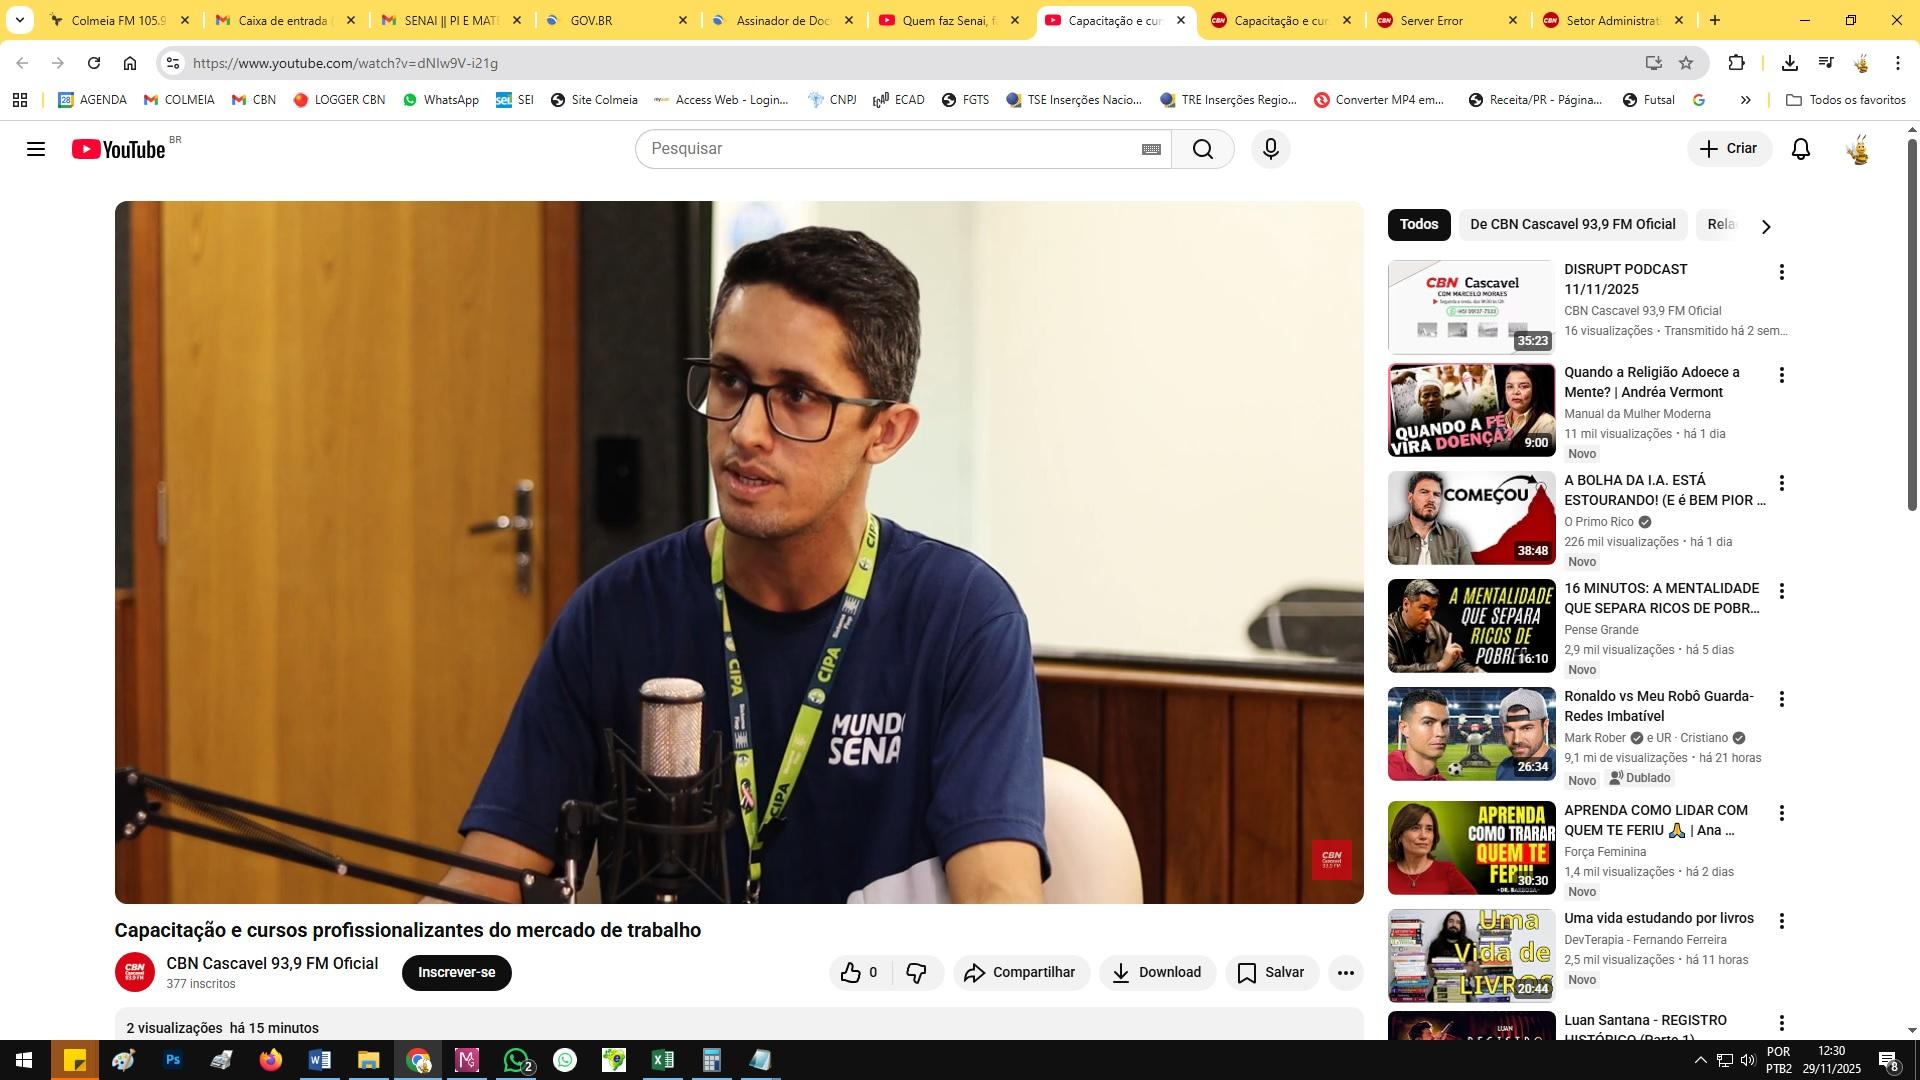Click the search magnifier button

[x=1202, y=149]
